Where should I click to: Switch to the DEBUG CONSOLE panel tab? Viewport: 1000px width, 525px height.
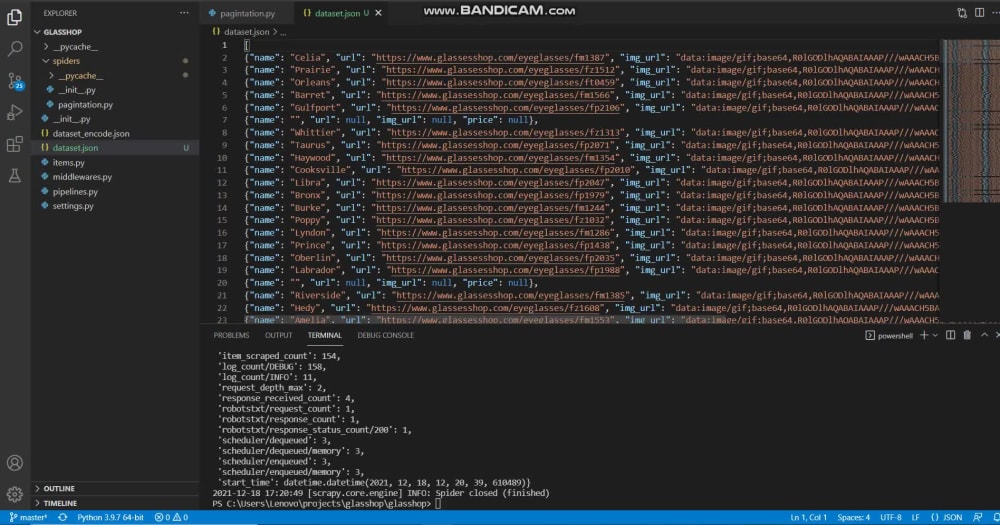coord(385,335)
